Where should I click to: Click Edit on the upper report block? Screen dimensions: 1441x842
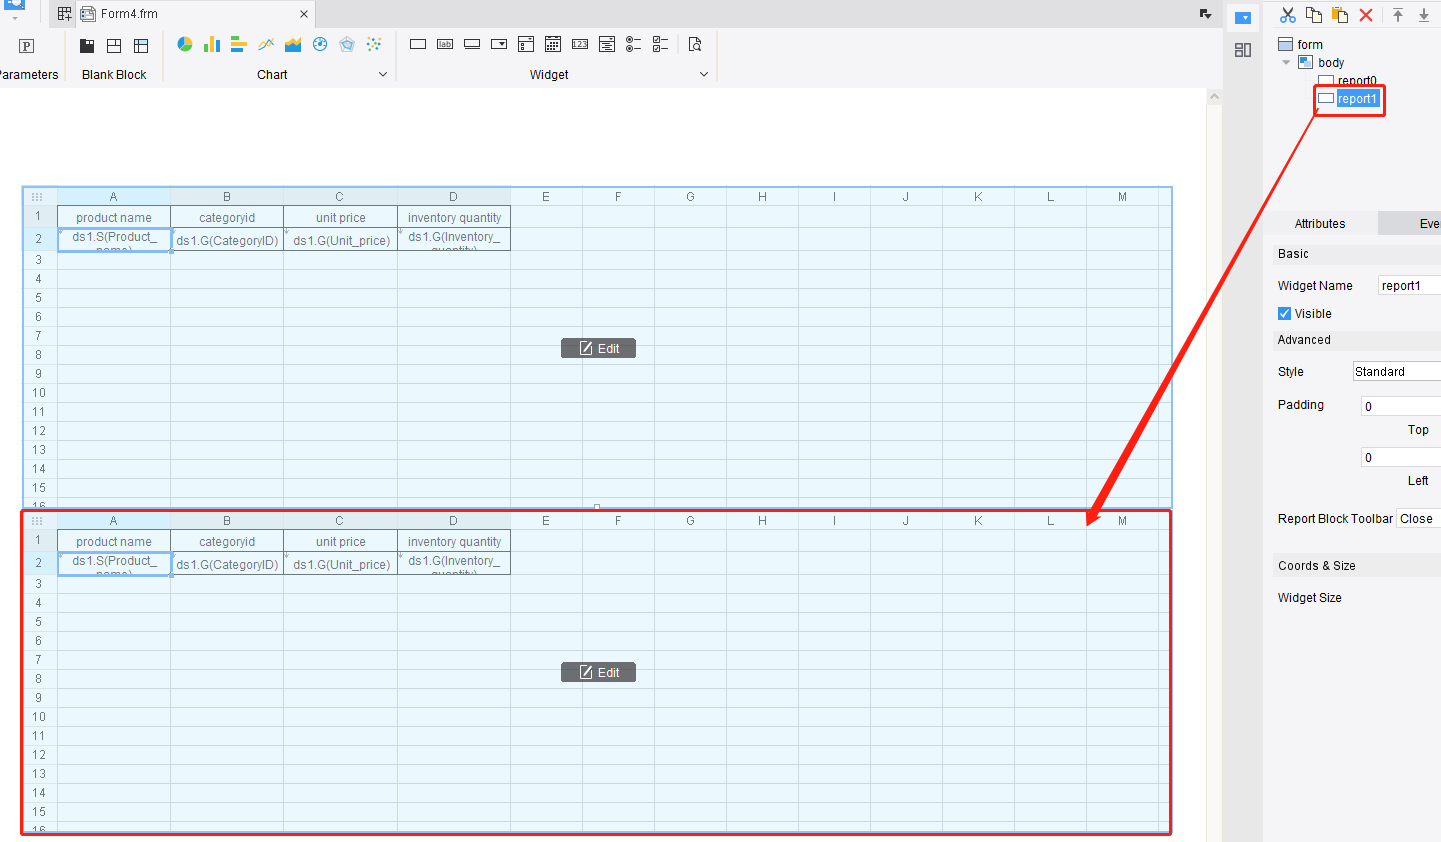click(x=598, y=347)
